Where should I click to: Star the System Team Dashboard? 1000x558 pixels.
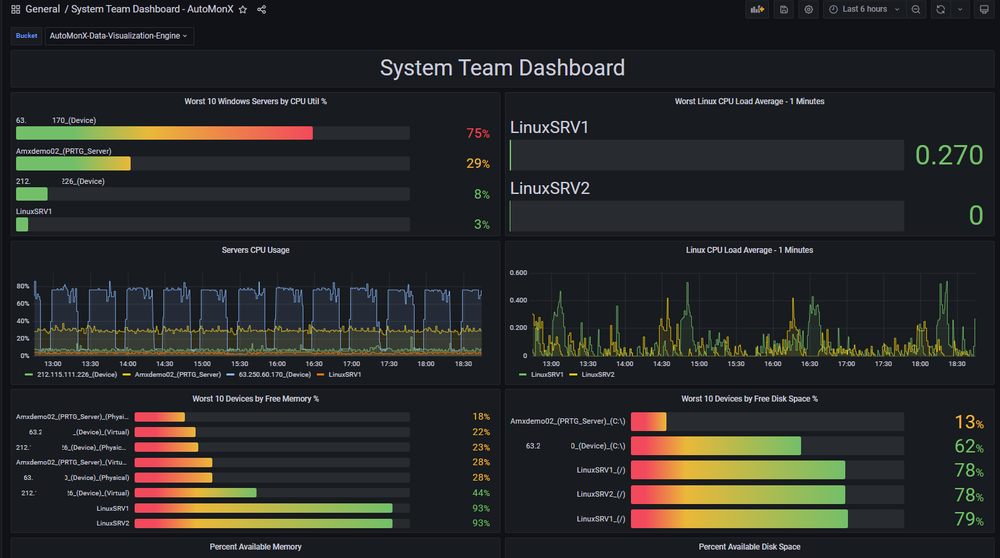tap(243, 10)
